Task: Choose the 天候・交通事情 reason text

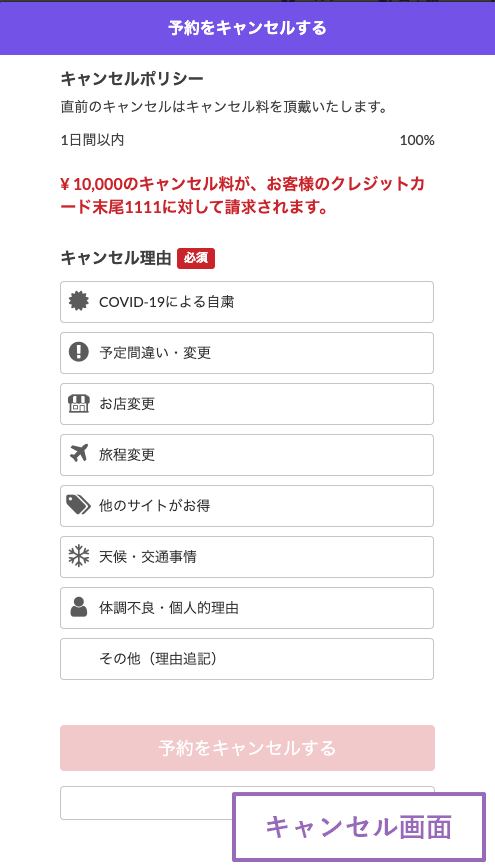Action: 148,556
